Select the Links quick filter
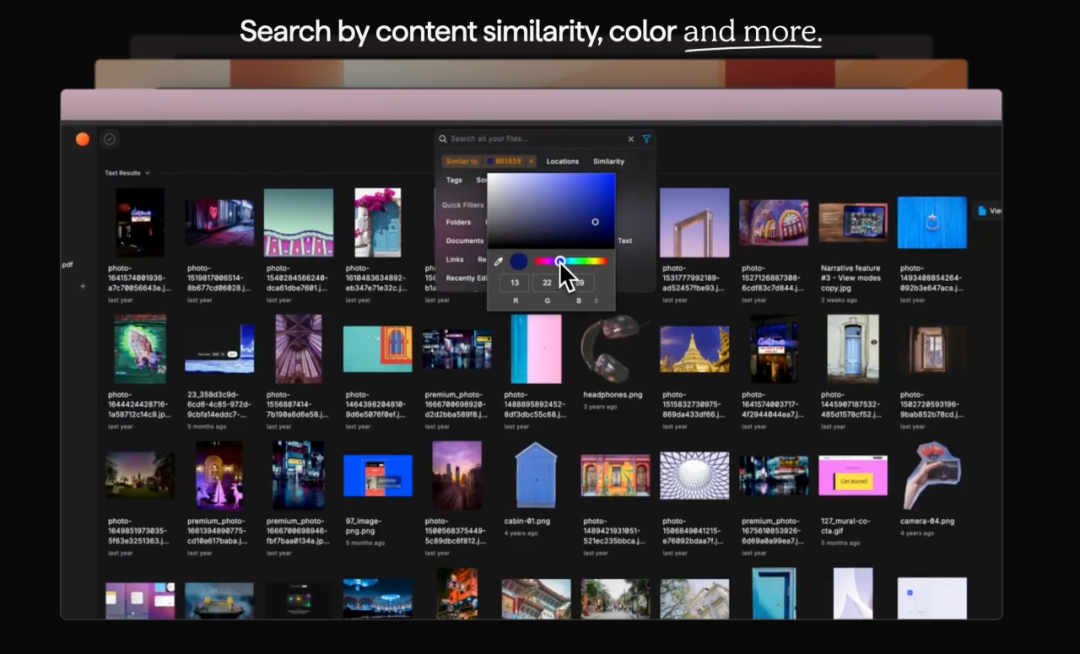Screen dimensions: 1080x654 point(455,259)
